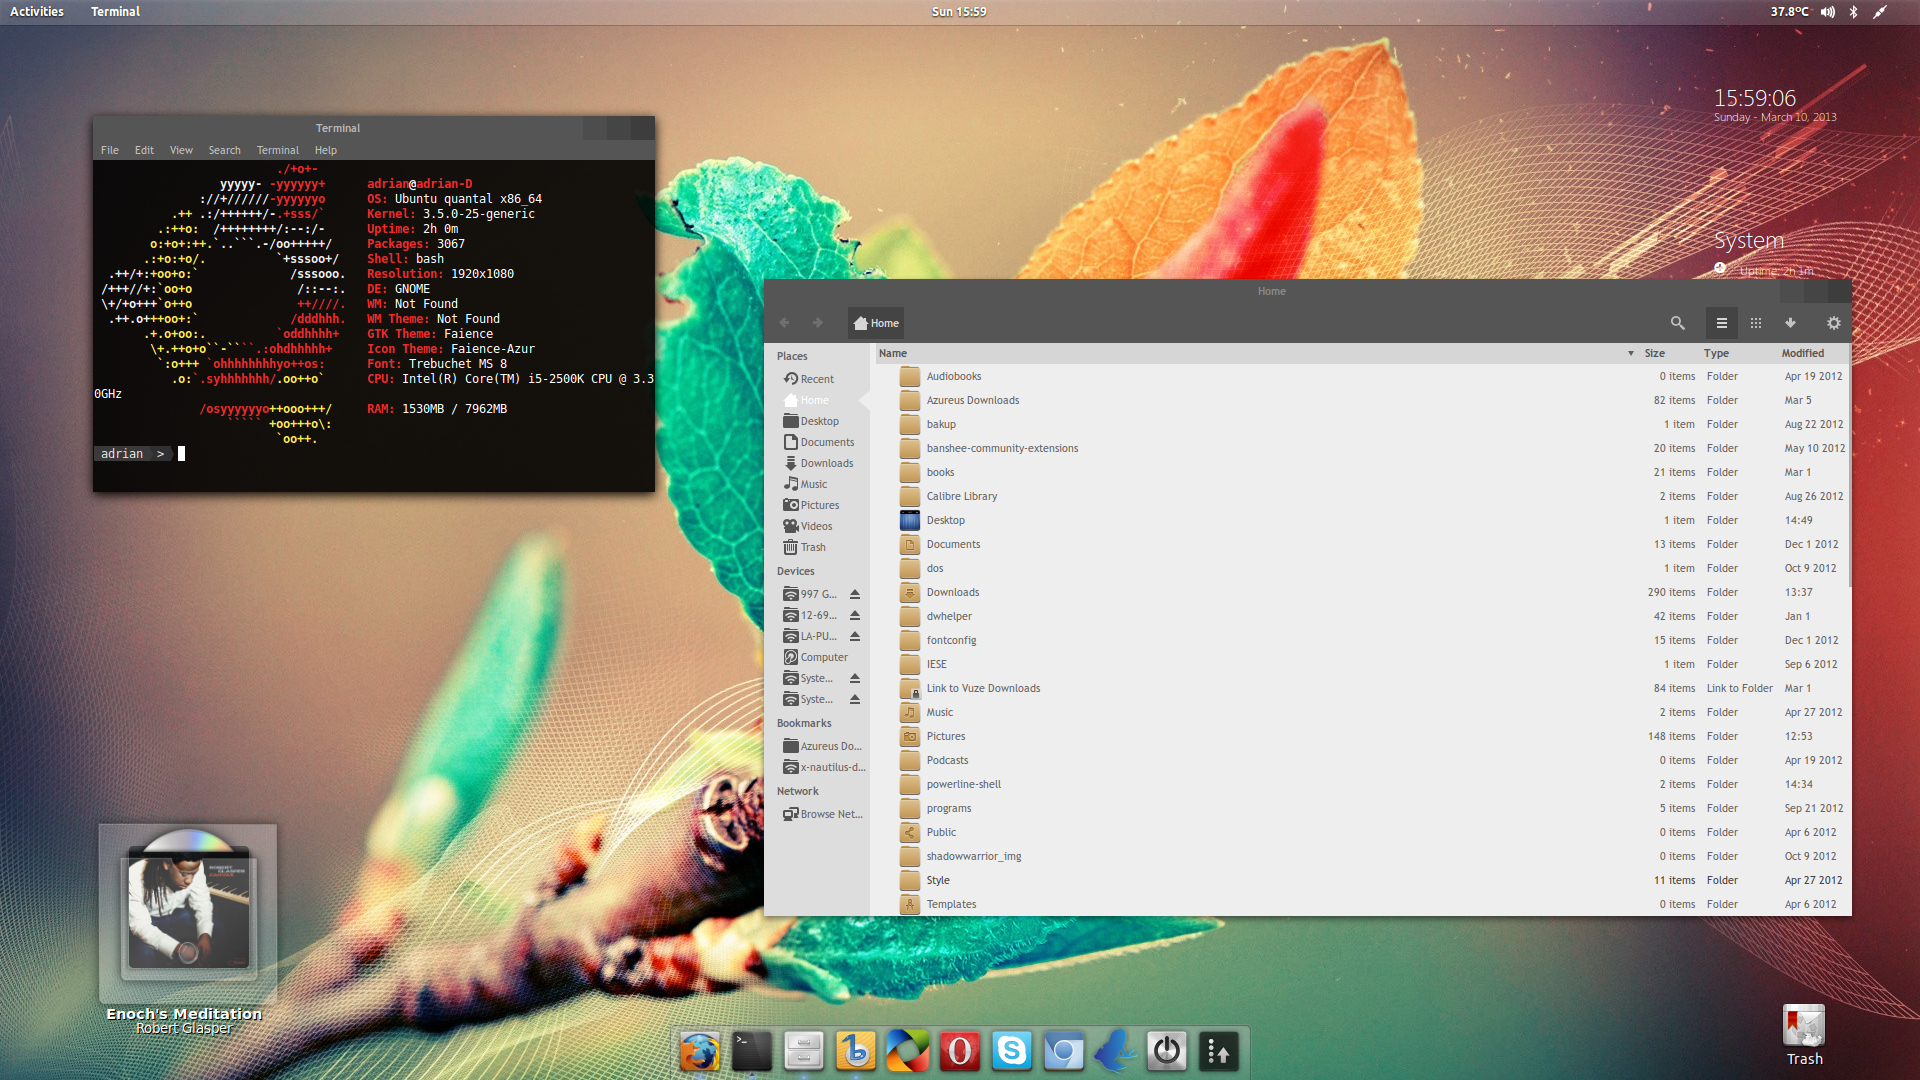Open the Bluetooth indicator
1920x1080 pixels.
(1853, 12)
